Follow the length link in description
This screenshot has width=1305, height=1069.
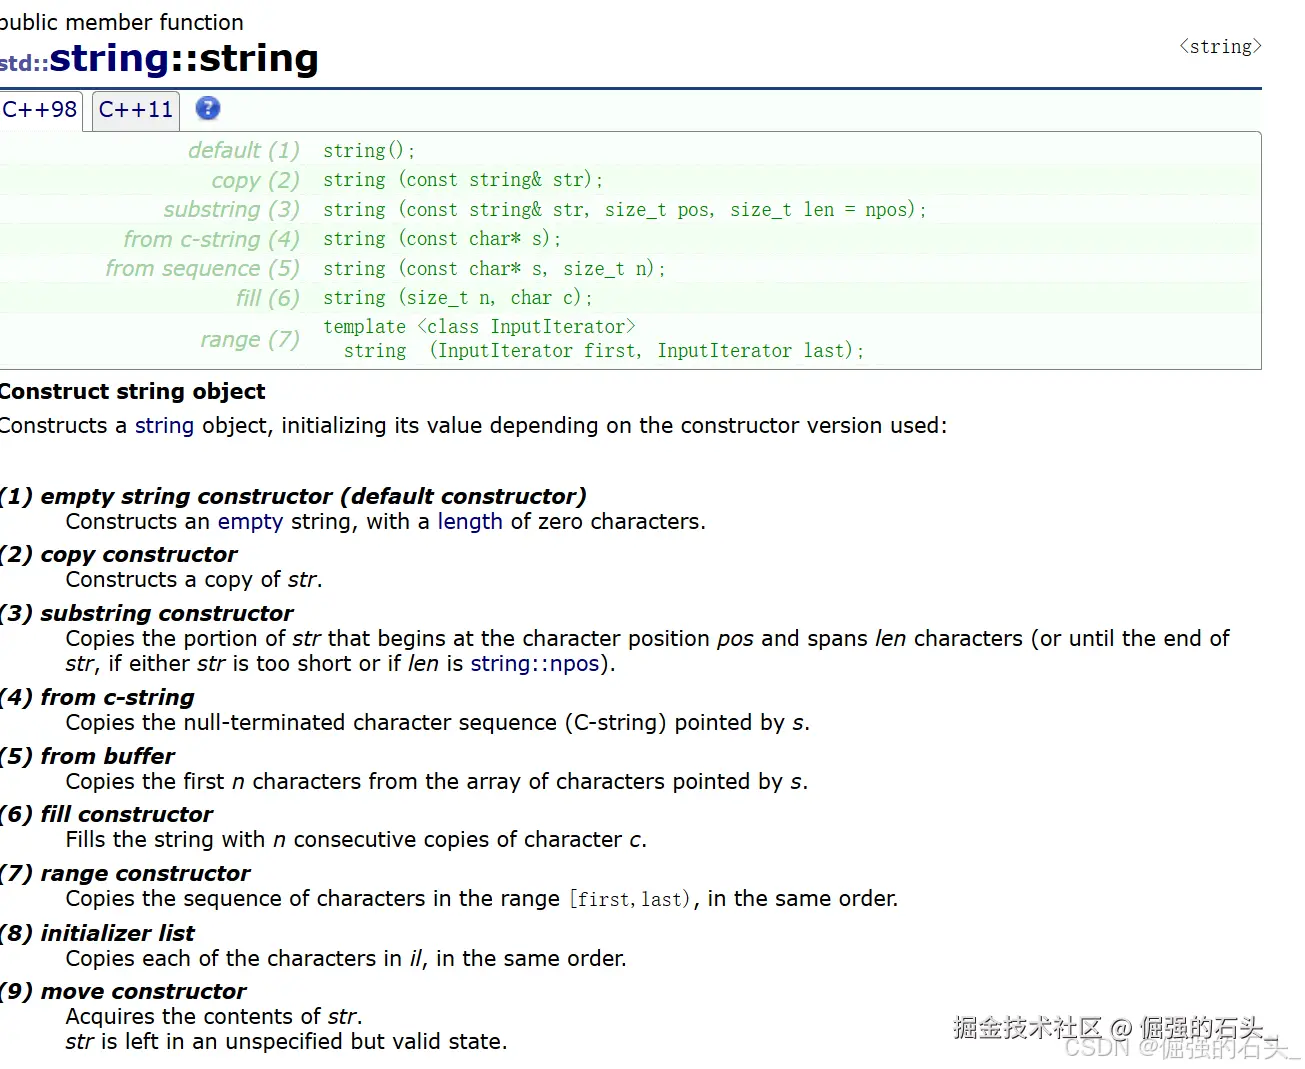[470, 522]
